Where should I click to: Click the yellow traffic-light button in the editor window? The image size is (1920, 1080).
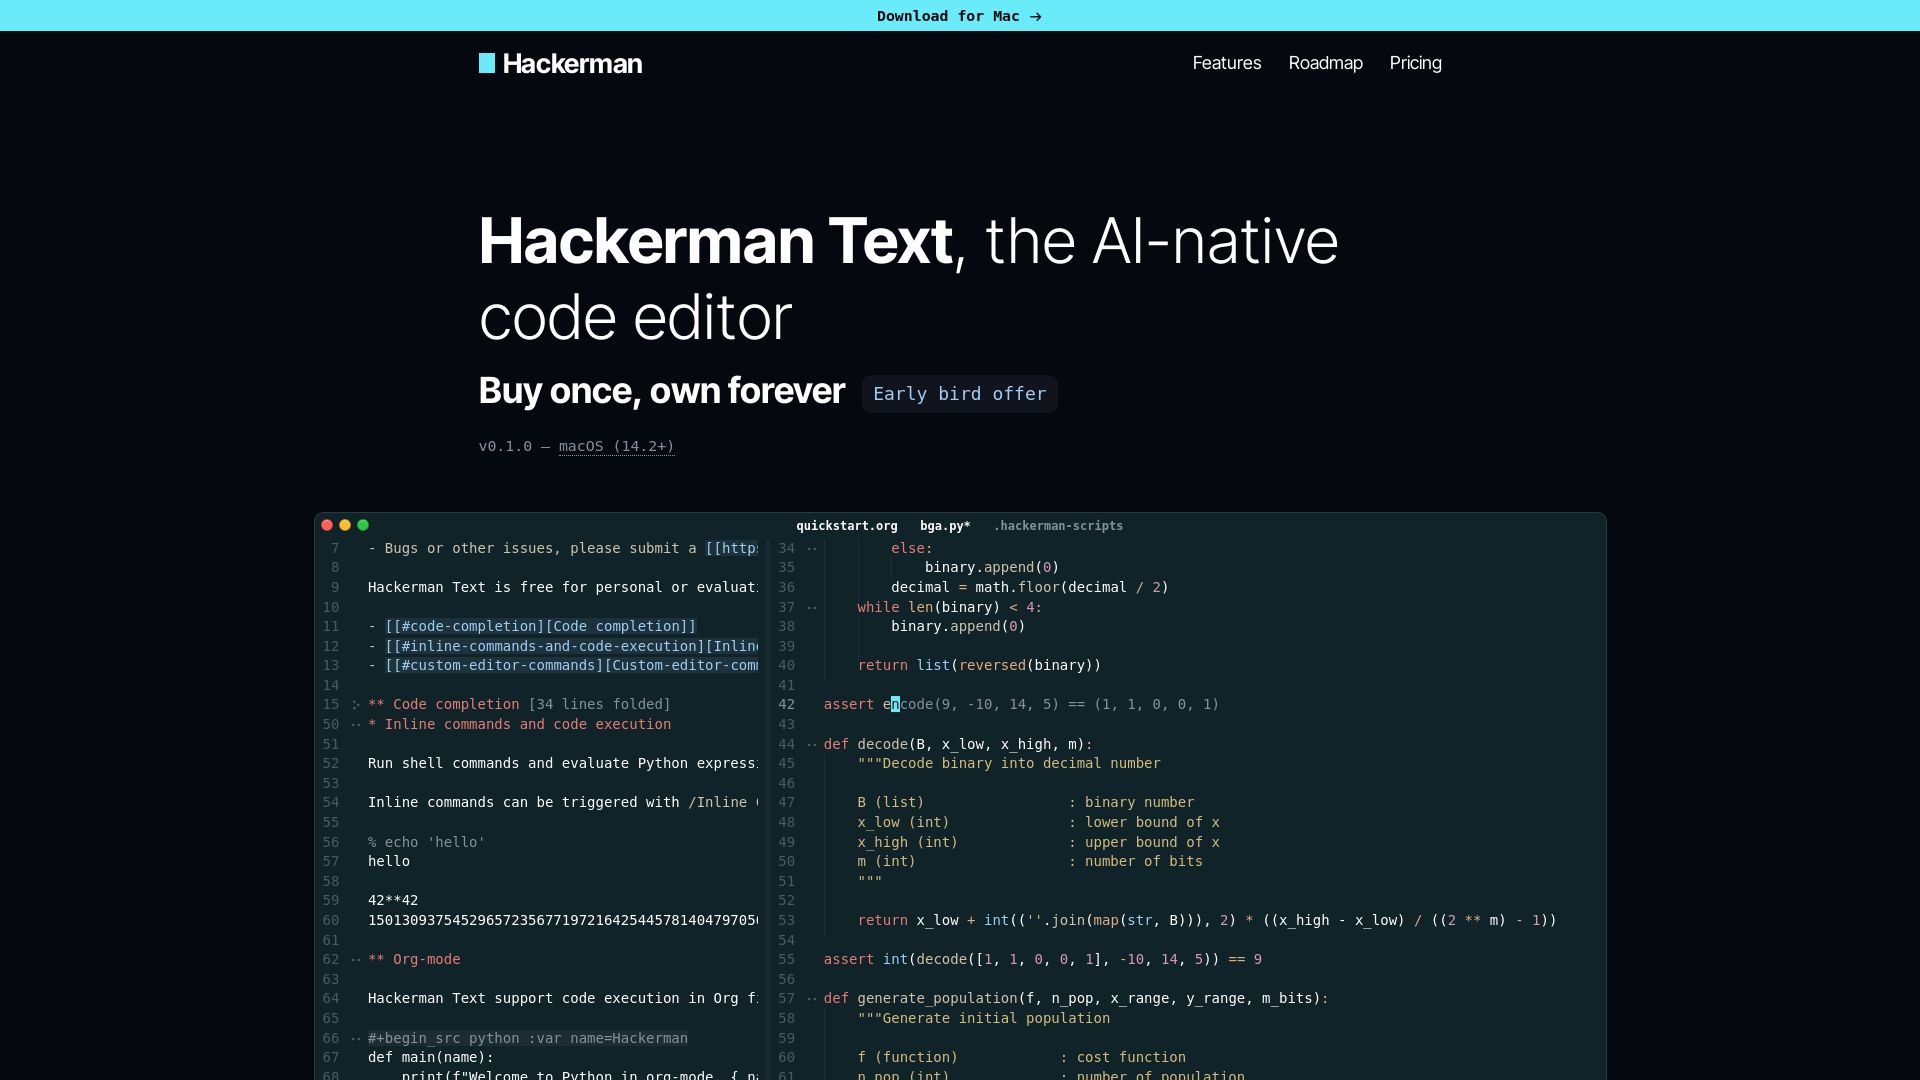pos(345,525)
